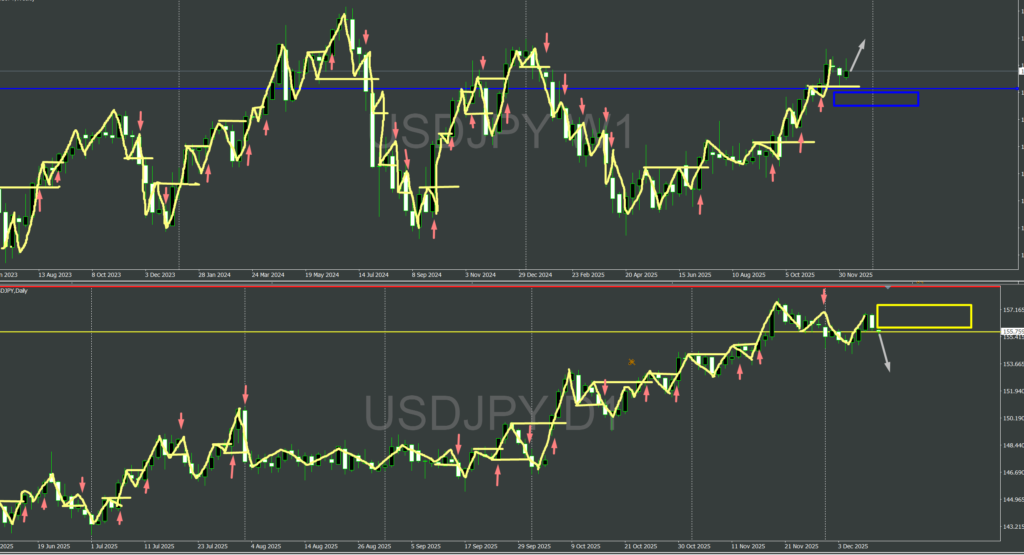Select the 9 Oct 2025 date on the daily axis

pyautogui.click(x=584, y=548)
